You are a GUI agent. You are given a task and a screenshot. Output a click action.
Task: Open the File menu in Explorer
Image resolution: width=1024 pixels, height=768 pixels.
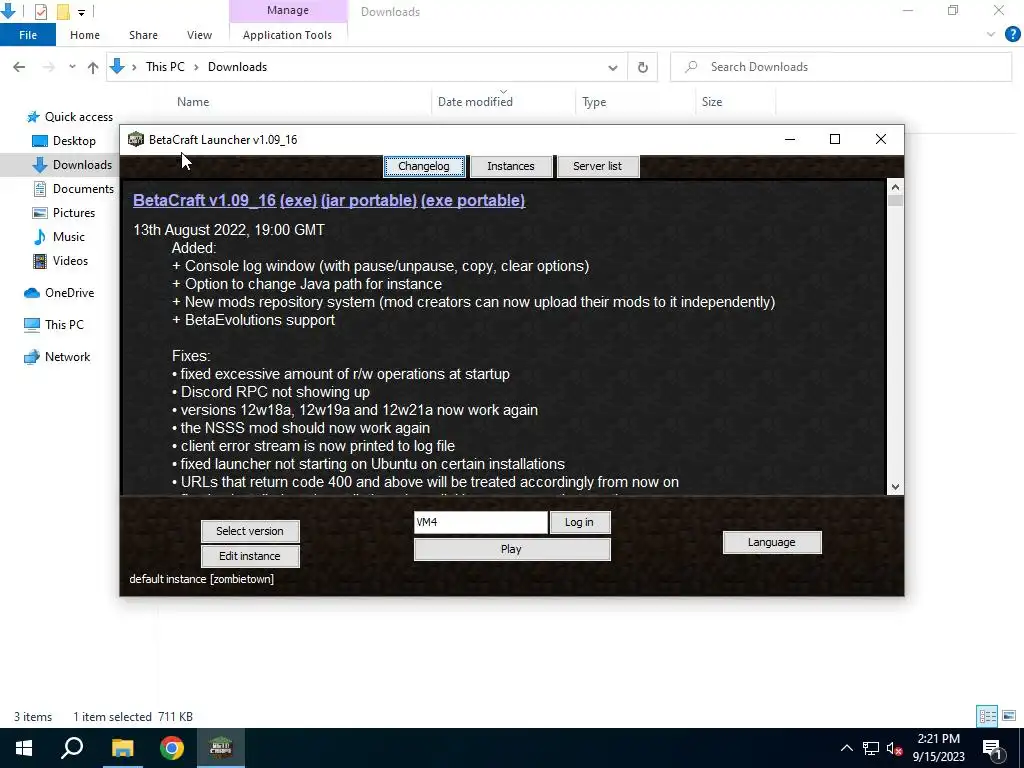coord(28,35)
